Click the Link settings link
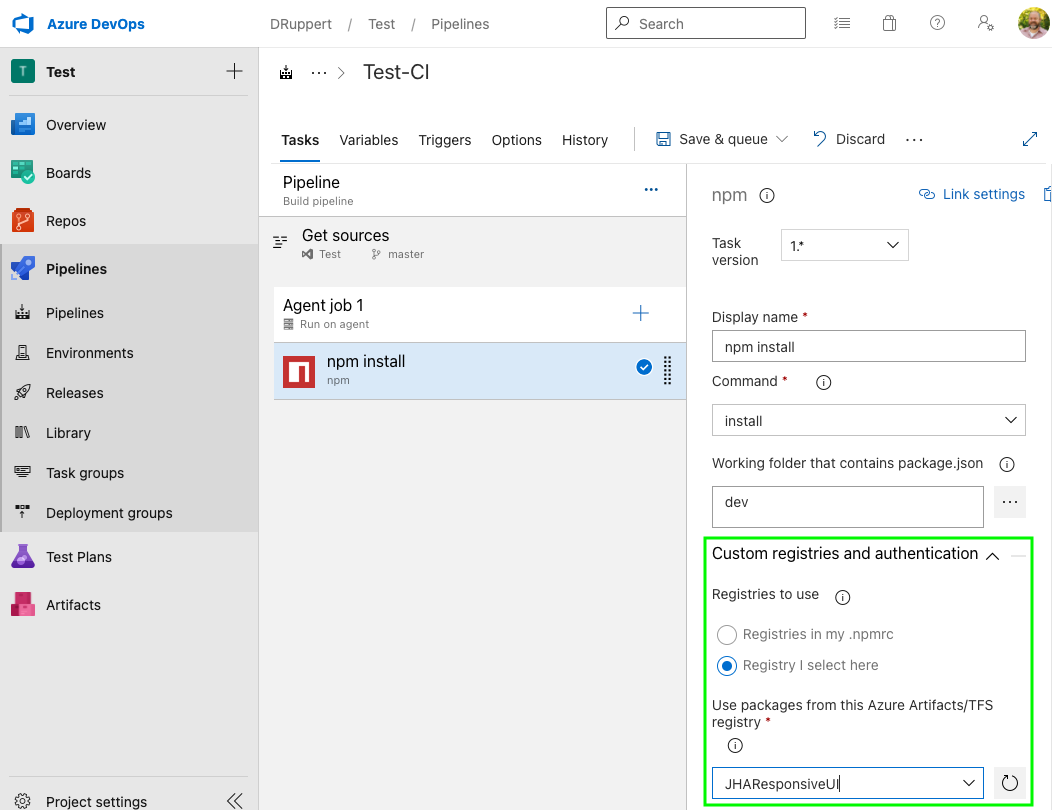Image resolution: width=1052 pixels, height=810 pixels. point(972,194)
